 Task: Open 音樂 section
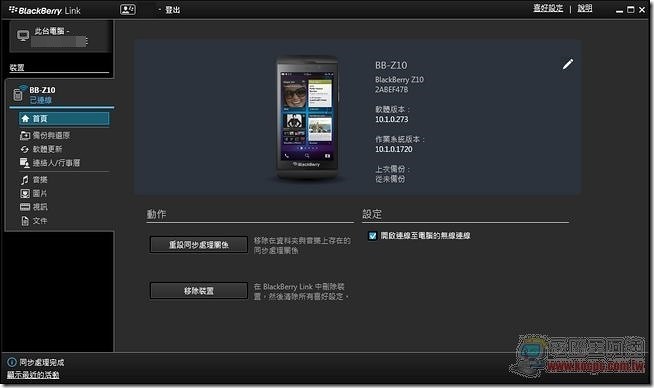point(40,180)
